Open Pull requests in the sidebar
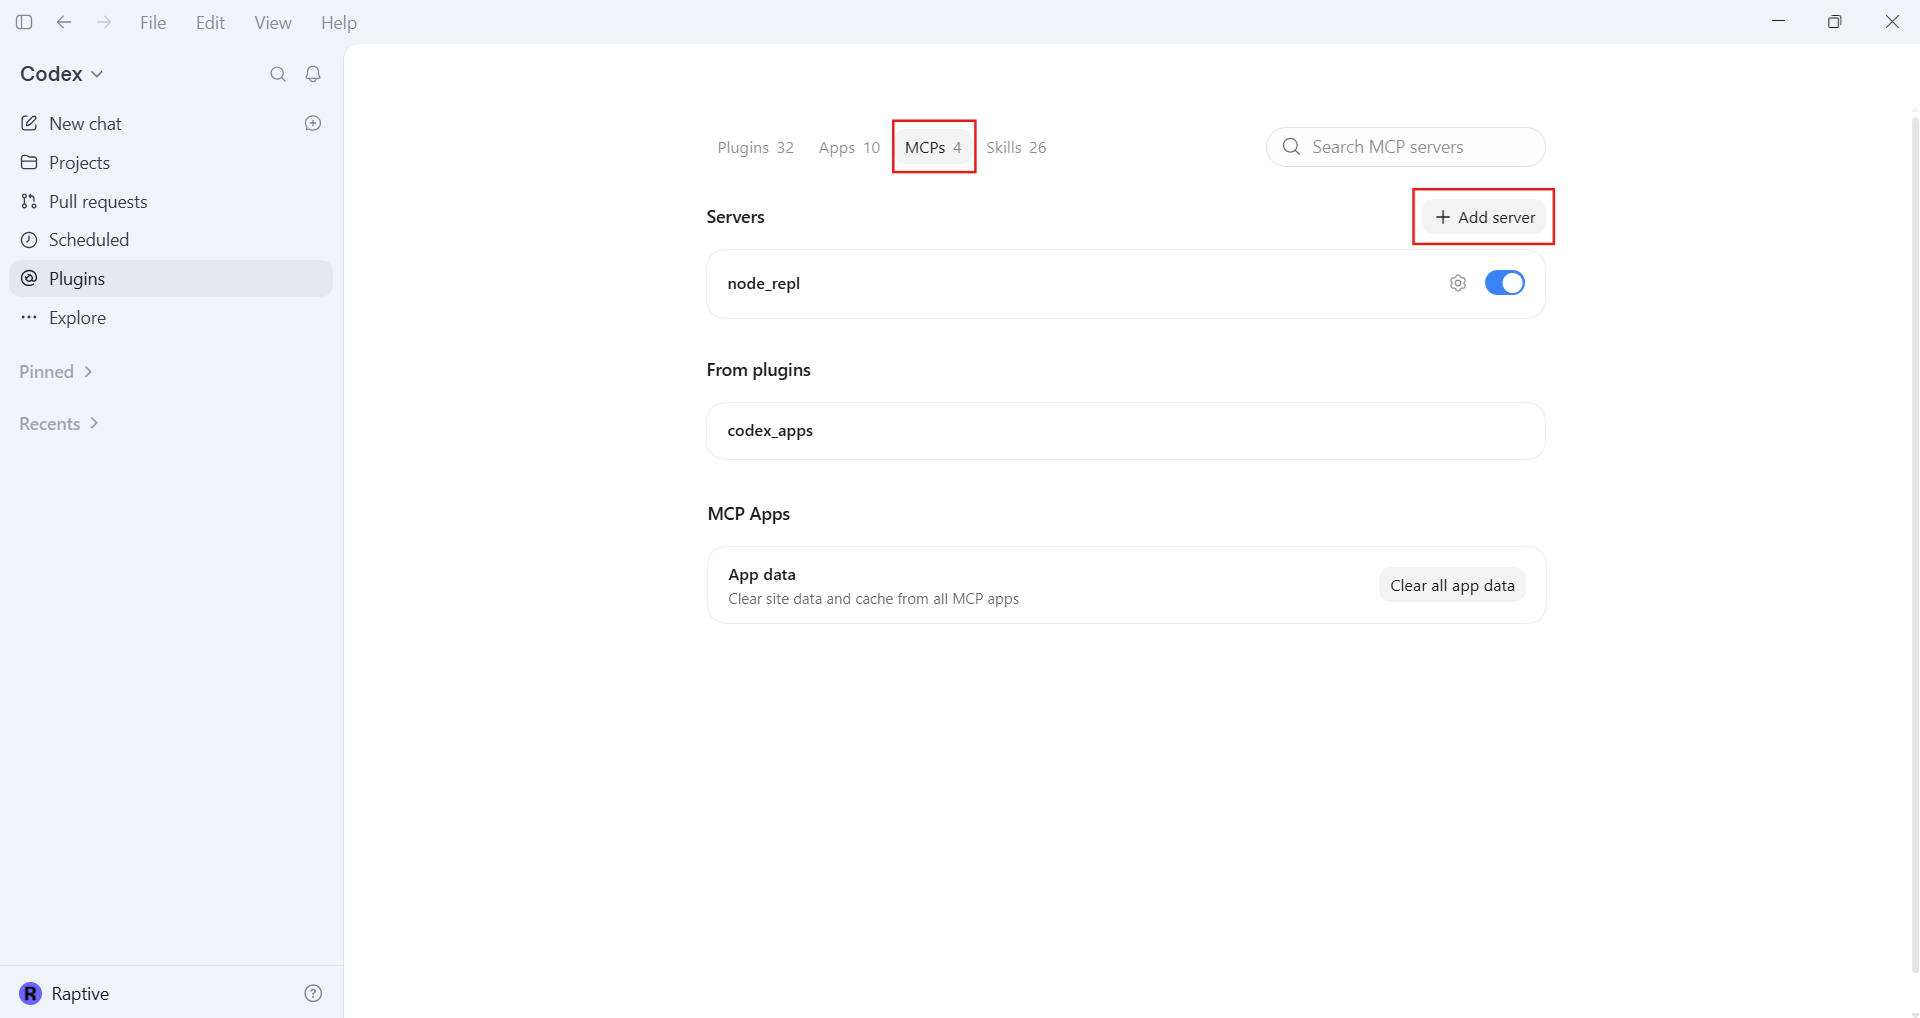Screen dimensions: 1920x1018 tap(171, 201)
